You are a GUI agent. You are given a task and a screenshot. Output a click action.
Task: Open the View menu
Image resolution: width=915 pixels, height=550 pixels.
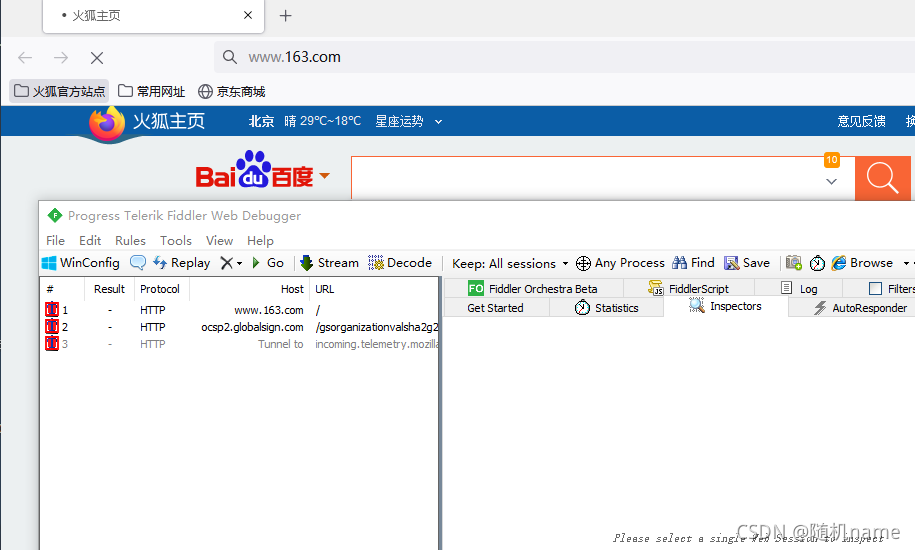click(219, 241)
